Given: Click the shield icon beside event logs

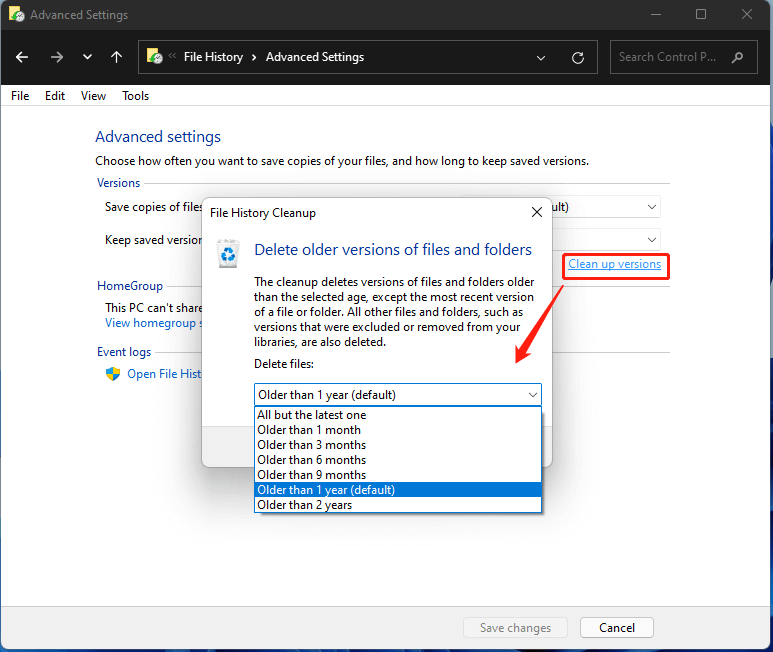Looking at the screenshot, I should tap(113, 374).
